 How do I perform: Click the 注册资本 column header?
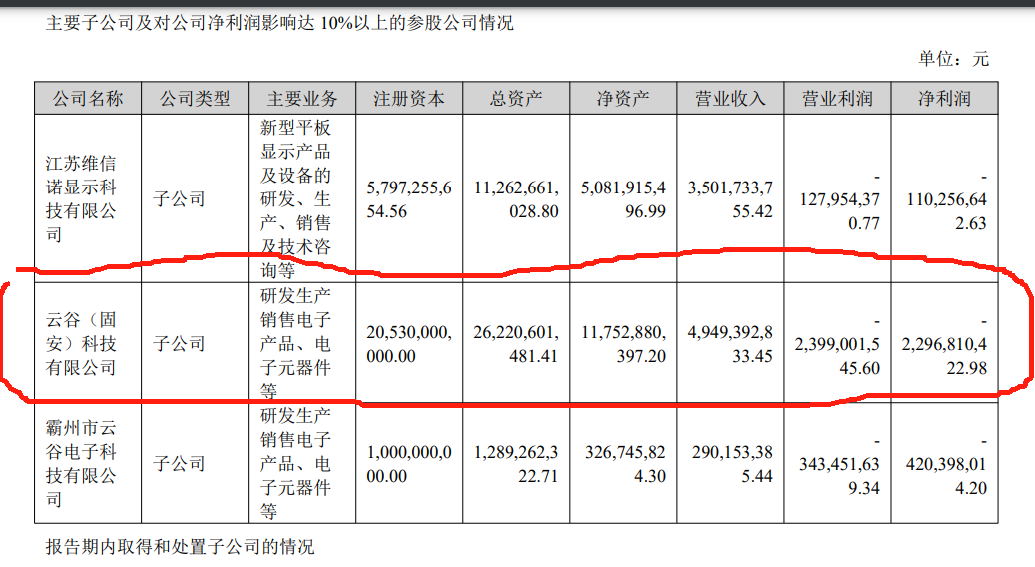click(x=409, y=99)
